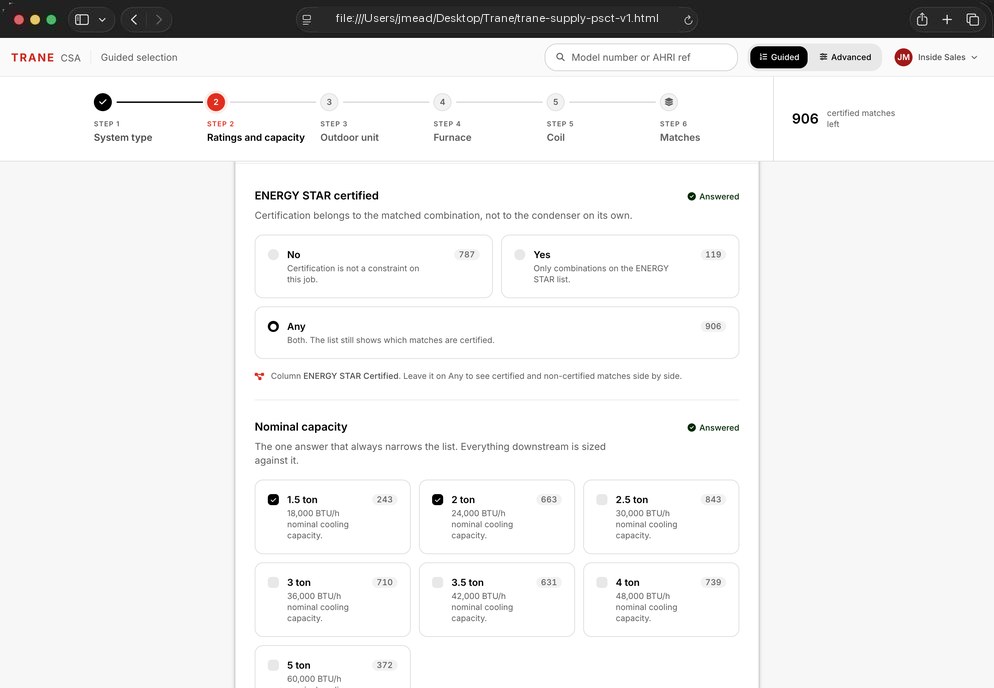Switch to Advanced mode
Viewport: 994px width, 688px height.
click(845, 57)
